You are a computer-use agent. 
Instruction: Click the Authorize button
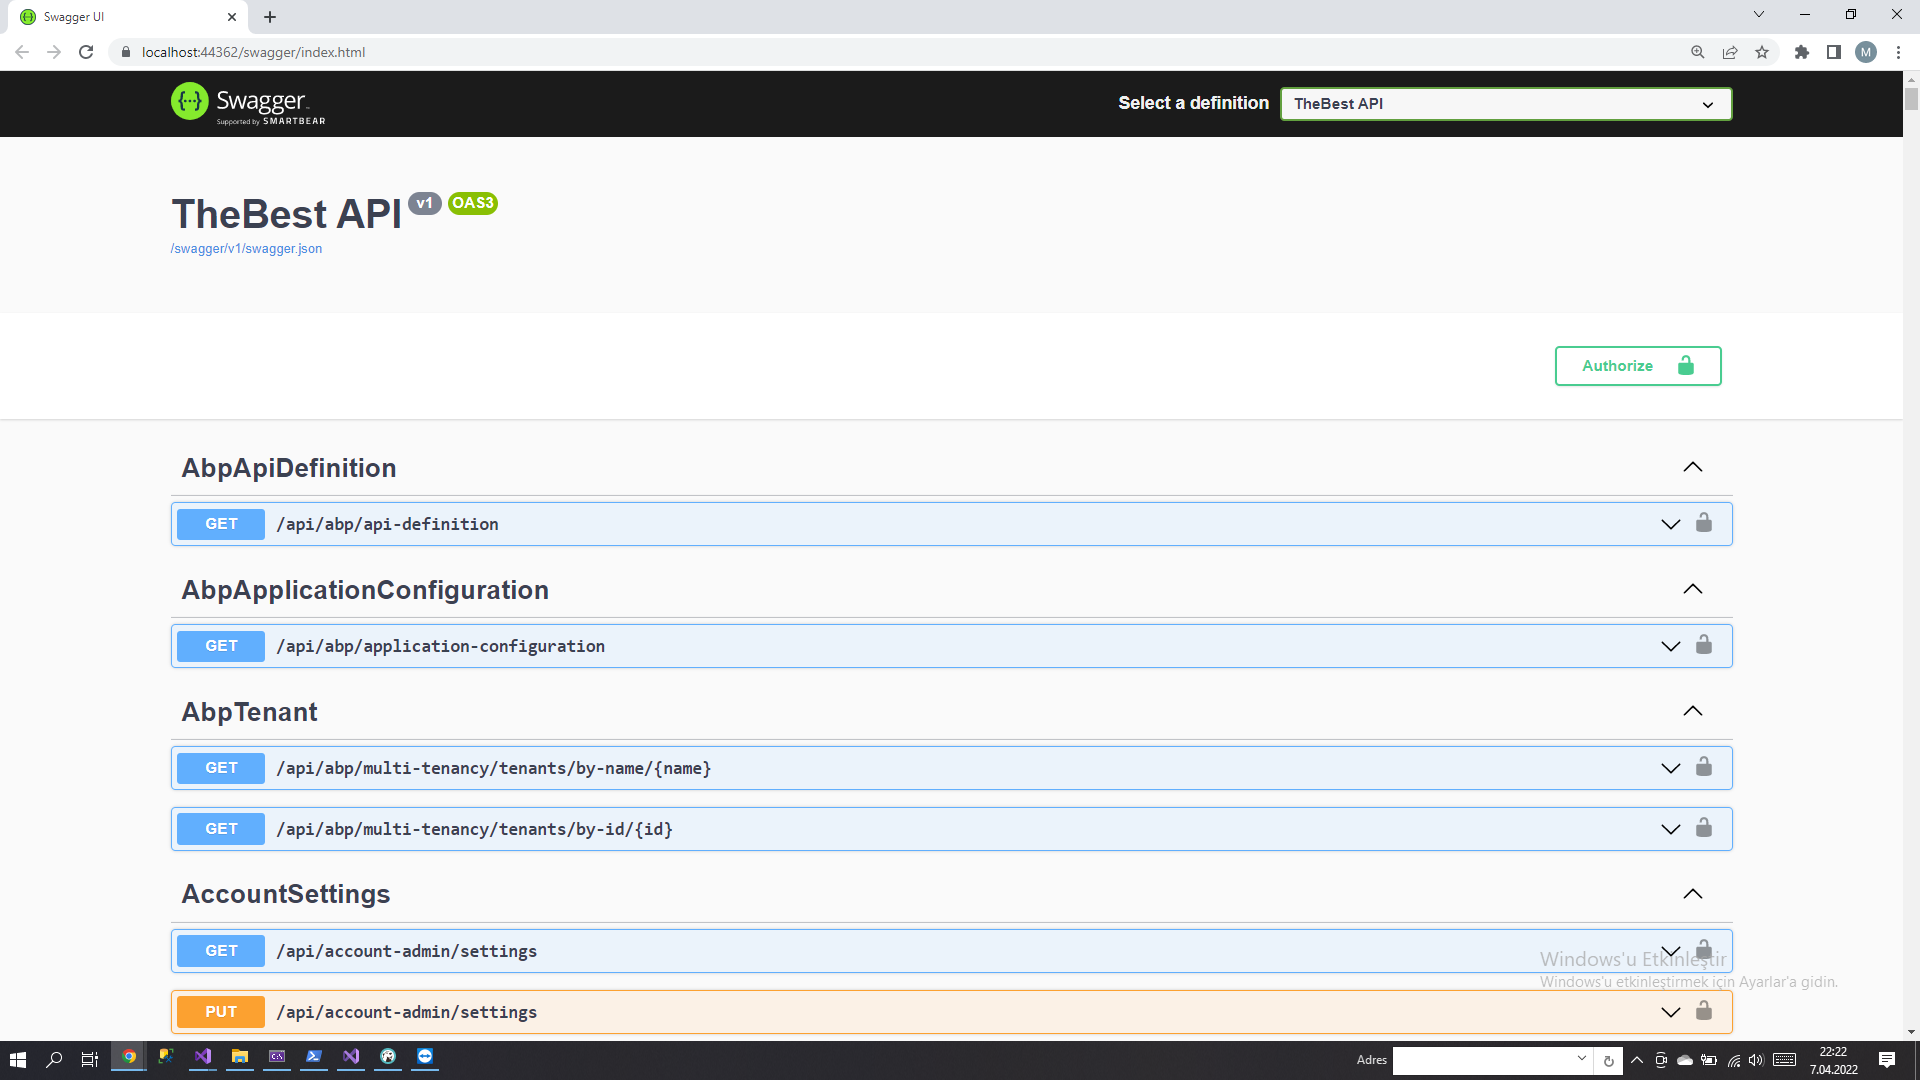click(1638, 366)
